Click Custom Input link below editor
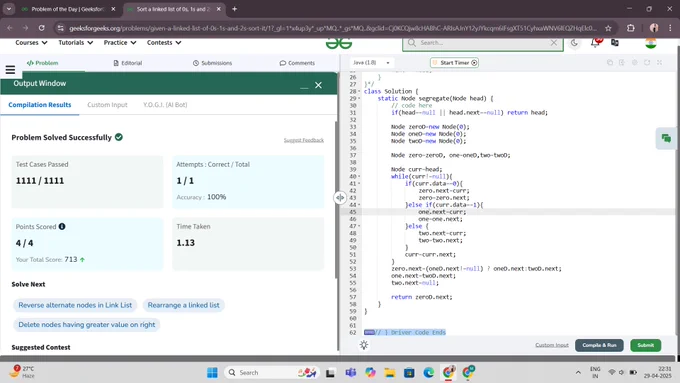This screenshot has height=383, width=680. pyautogui.click(x=552, y=345)
